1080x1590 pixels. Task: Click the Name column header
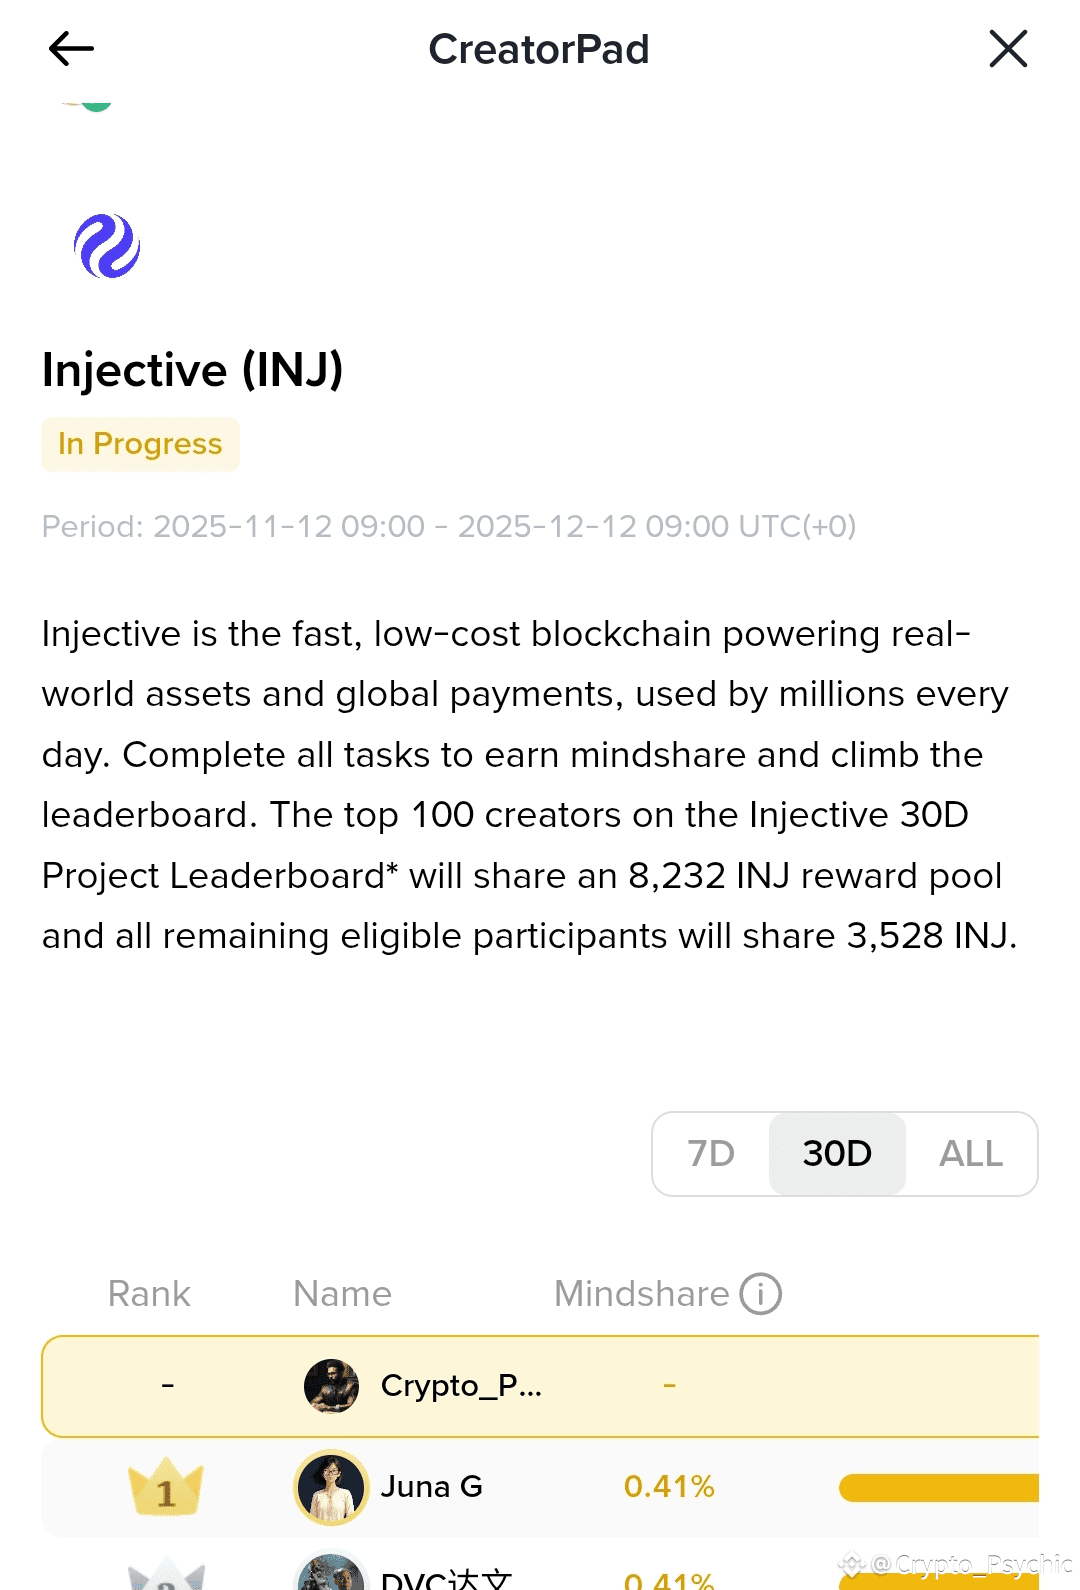coord(342,1294)
